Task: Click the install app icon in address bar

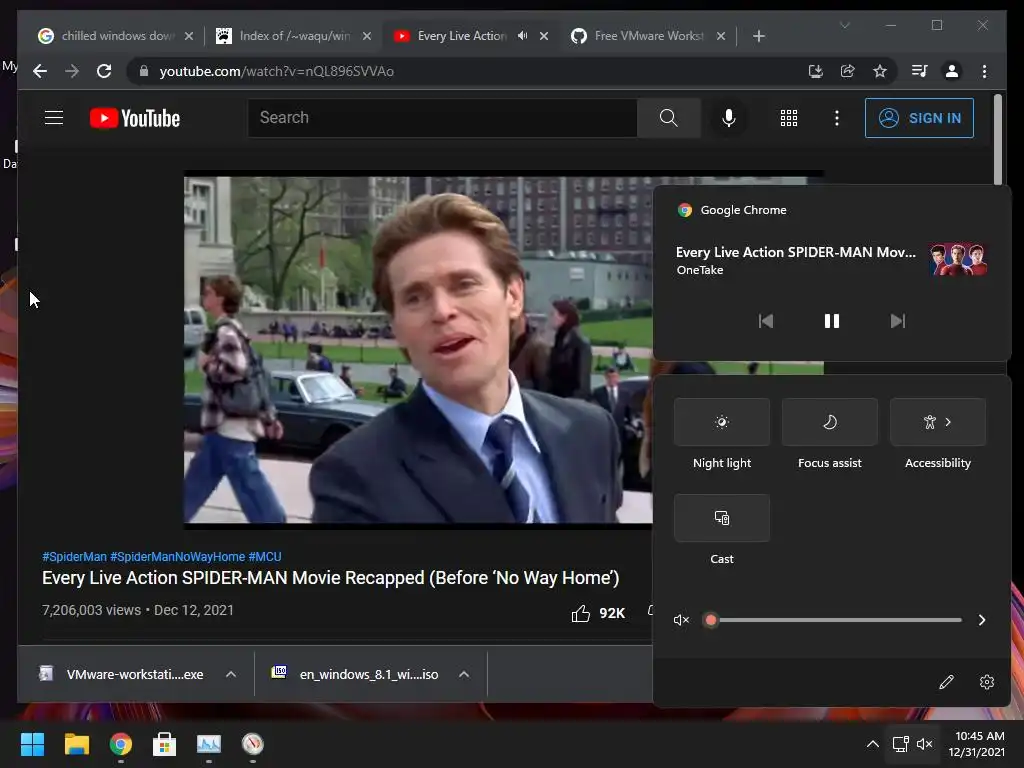Action: [x=815, y=71]
